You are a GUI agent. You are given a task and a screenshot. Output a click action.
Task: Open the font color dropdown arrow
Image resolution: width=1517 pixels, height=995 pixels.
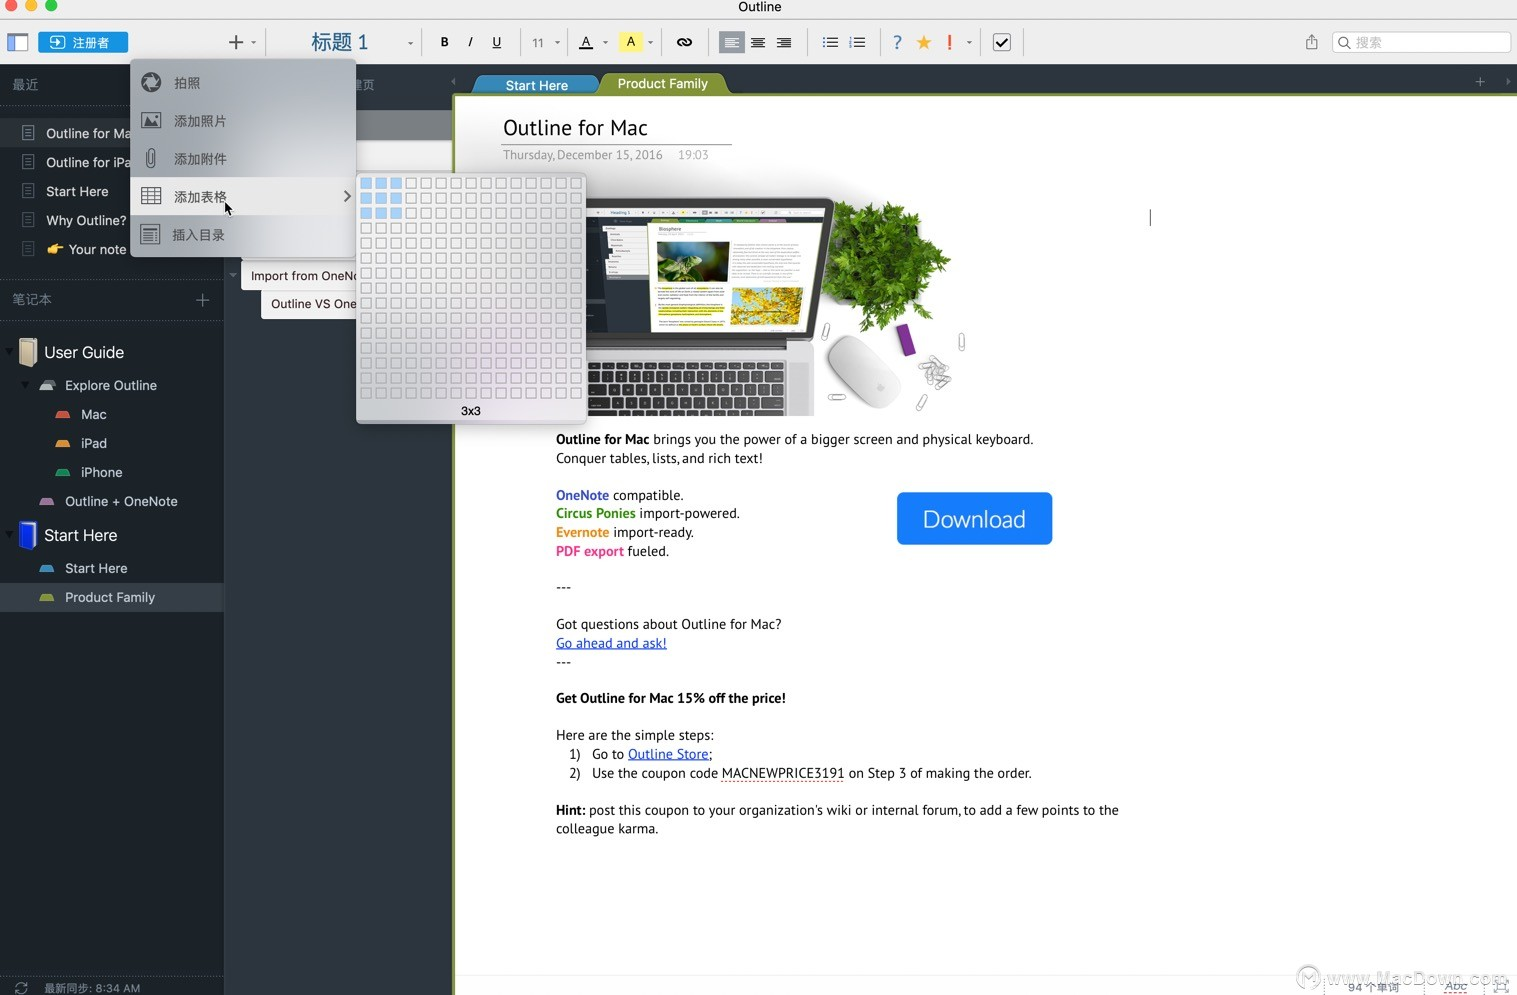click(x=606, y=43)
